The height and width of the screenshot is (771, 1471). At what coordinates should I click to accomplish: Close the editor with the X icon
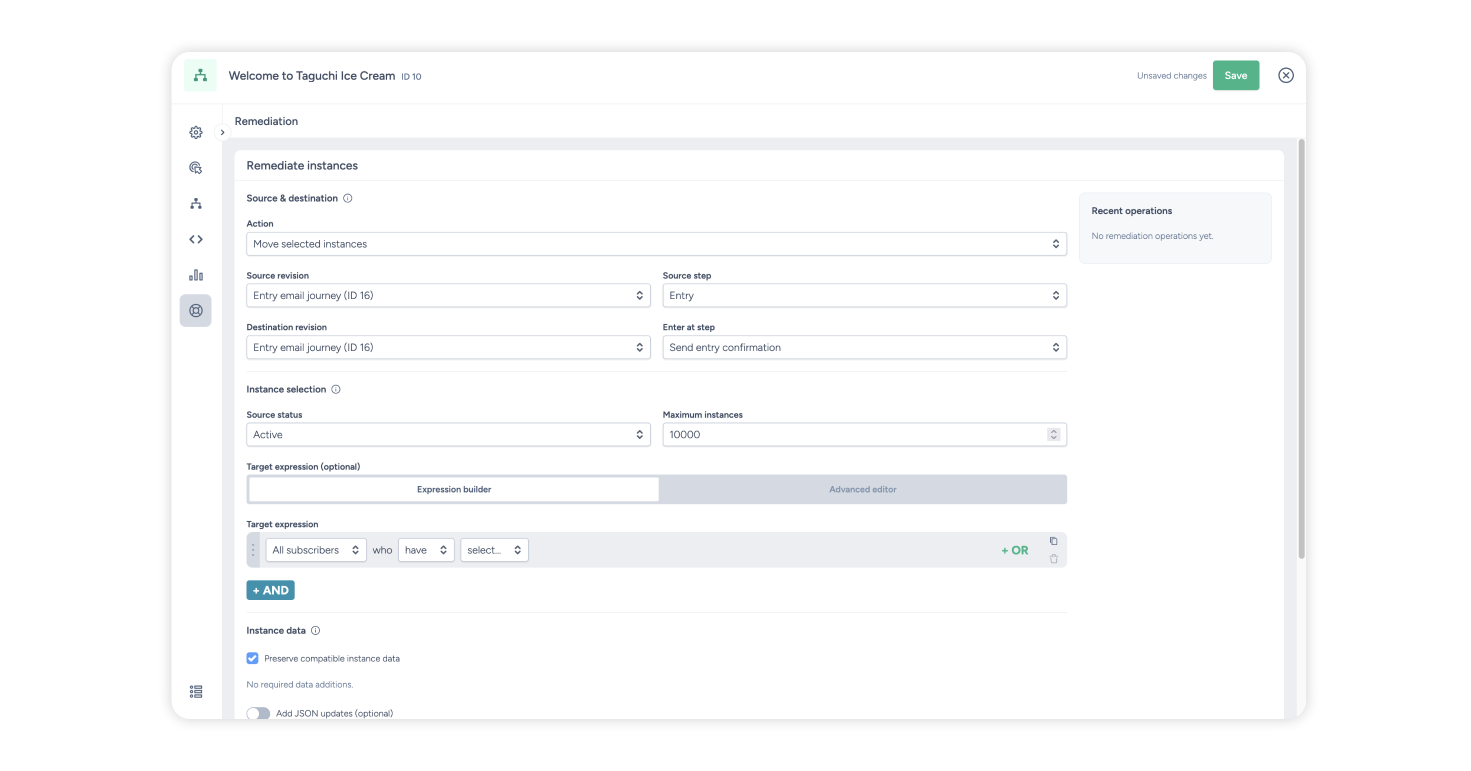tap(1286, 75)
